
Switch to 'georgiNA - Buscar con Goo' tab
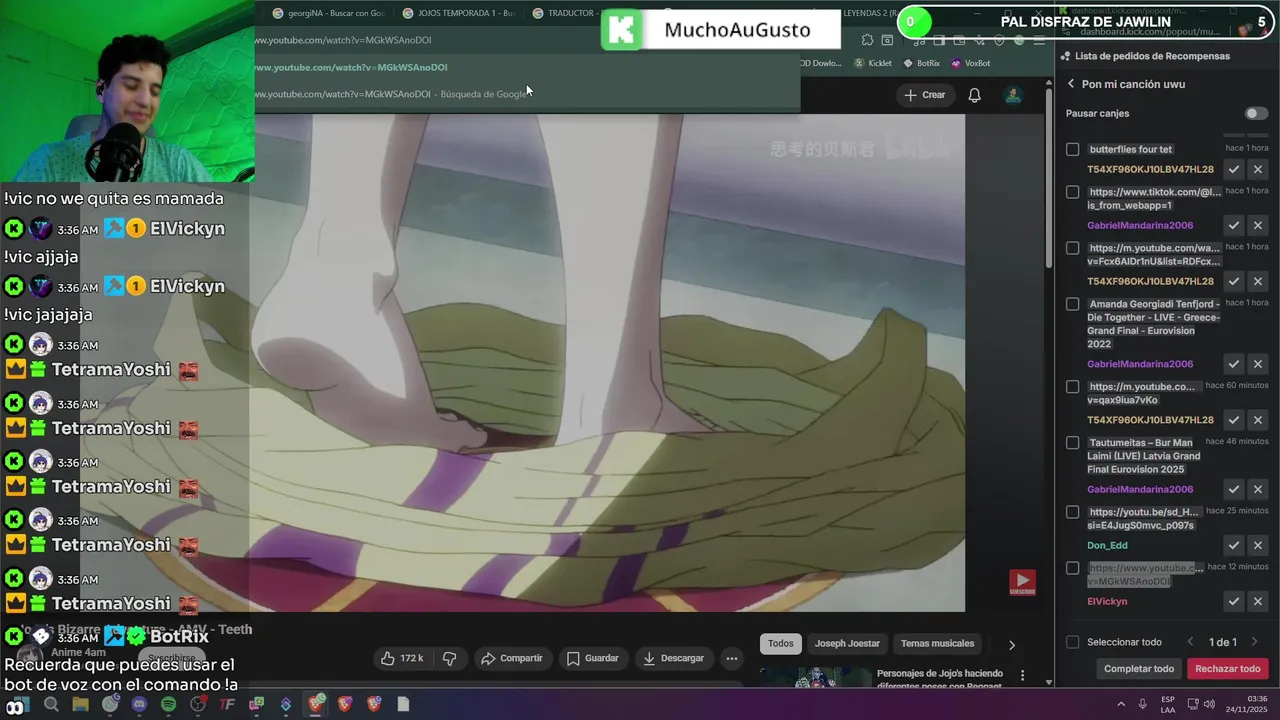(329, 13)
